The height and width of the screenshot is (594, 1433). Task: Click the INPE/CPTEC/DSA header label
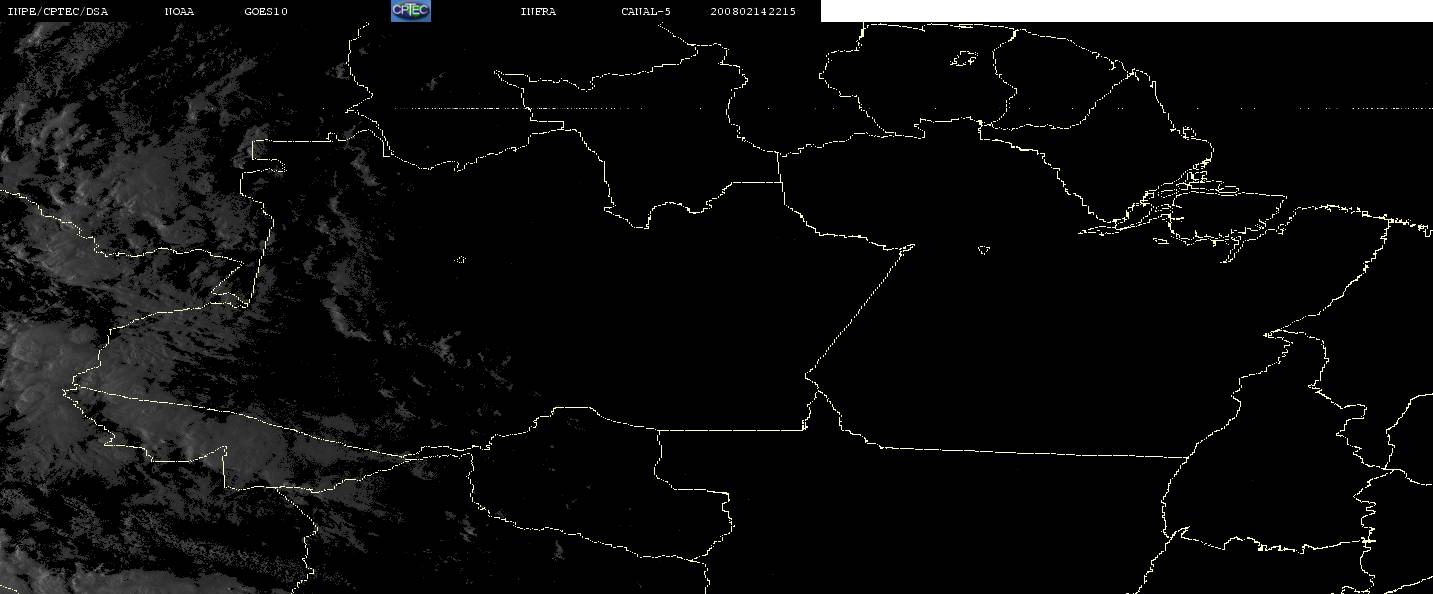[57, 12]
